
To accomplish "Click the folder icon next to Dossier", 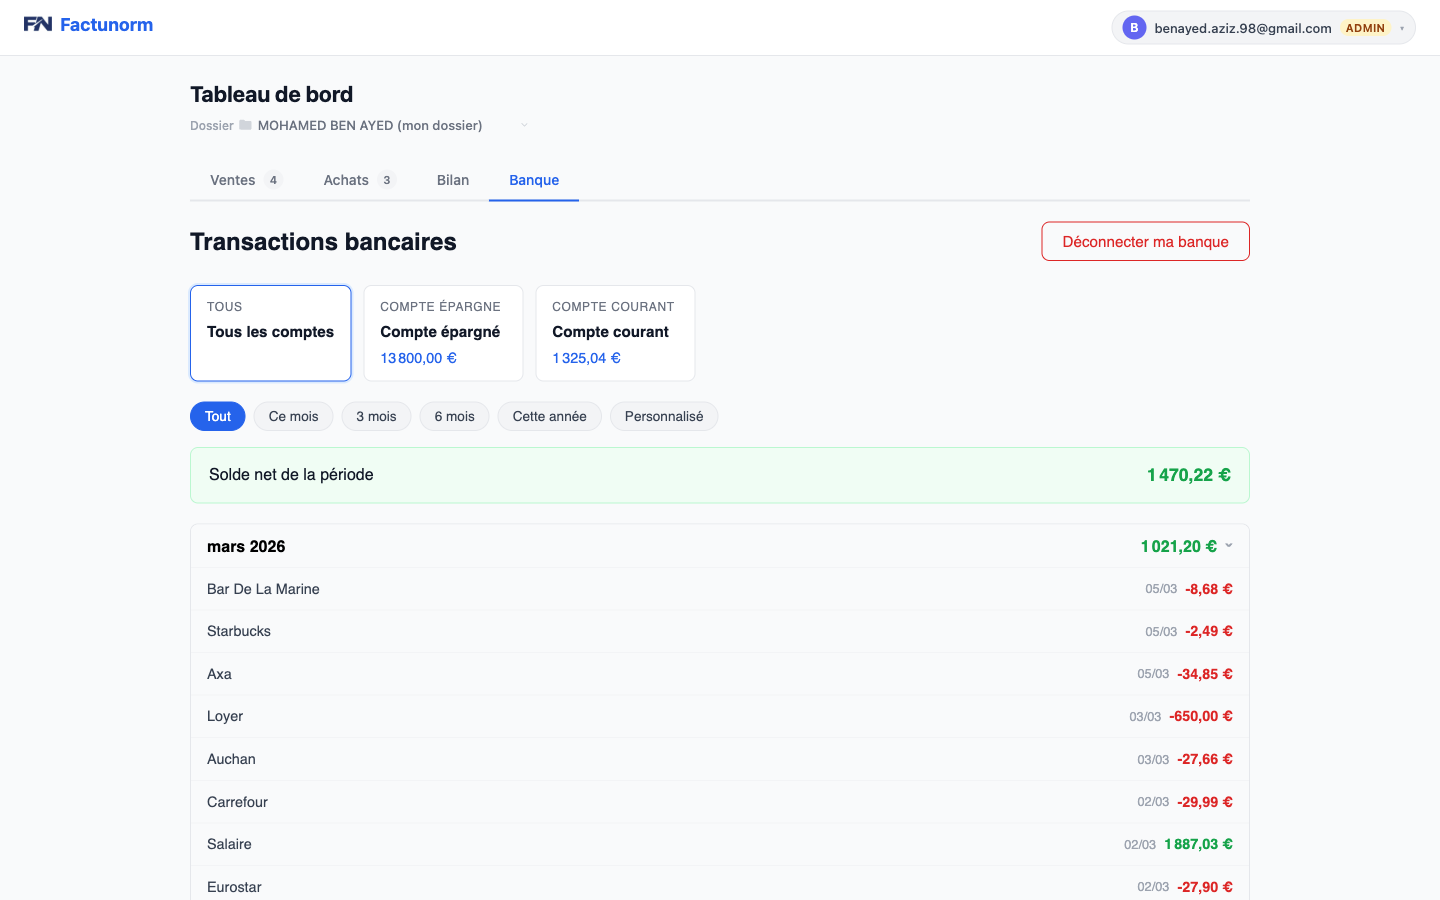I will [x=243, y=125].
